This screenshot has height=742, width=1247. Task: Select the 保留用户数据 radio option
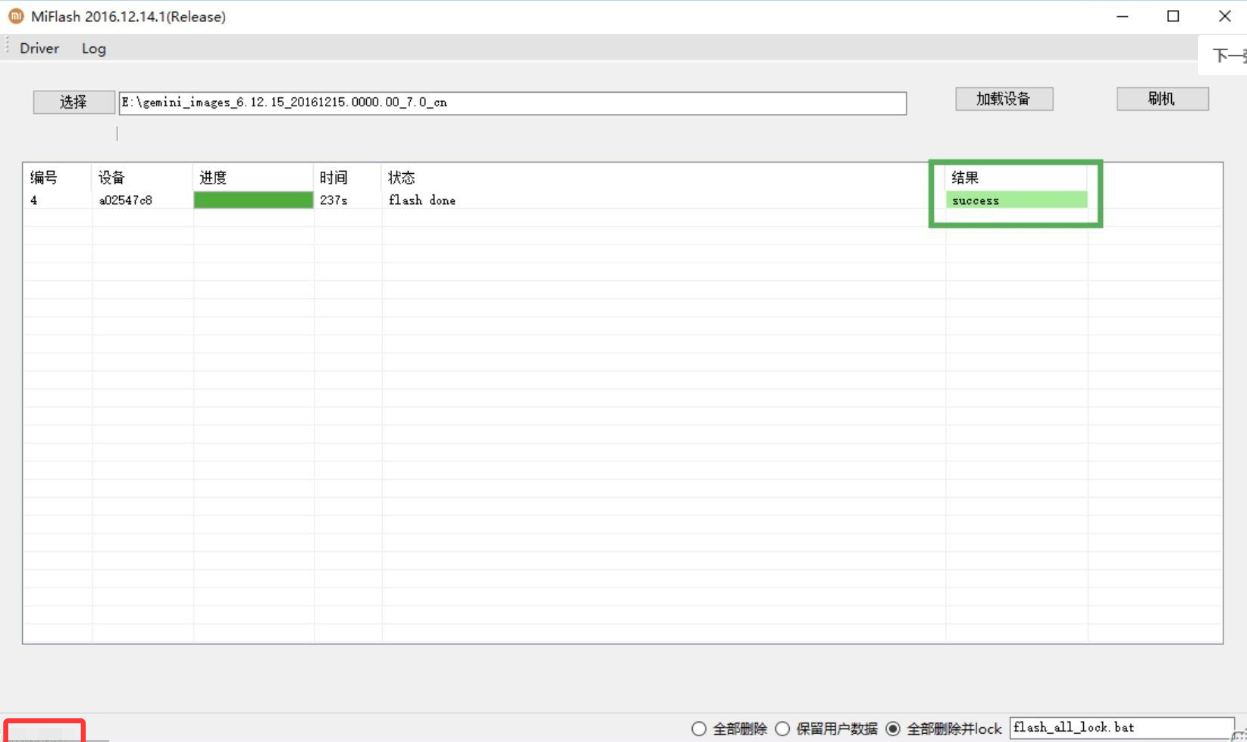827,729
